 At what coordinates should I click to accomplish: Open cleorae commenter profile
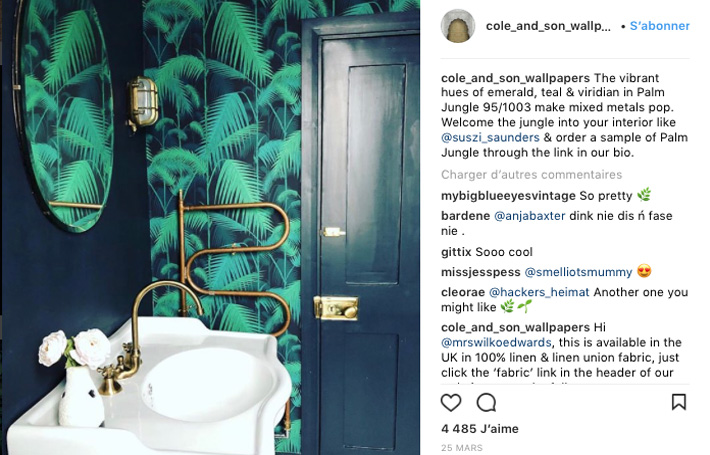point(463,292)
